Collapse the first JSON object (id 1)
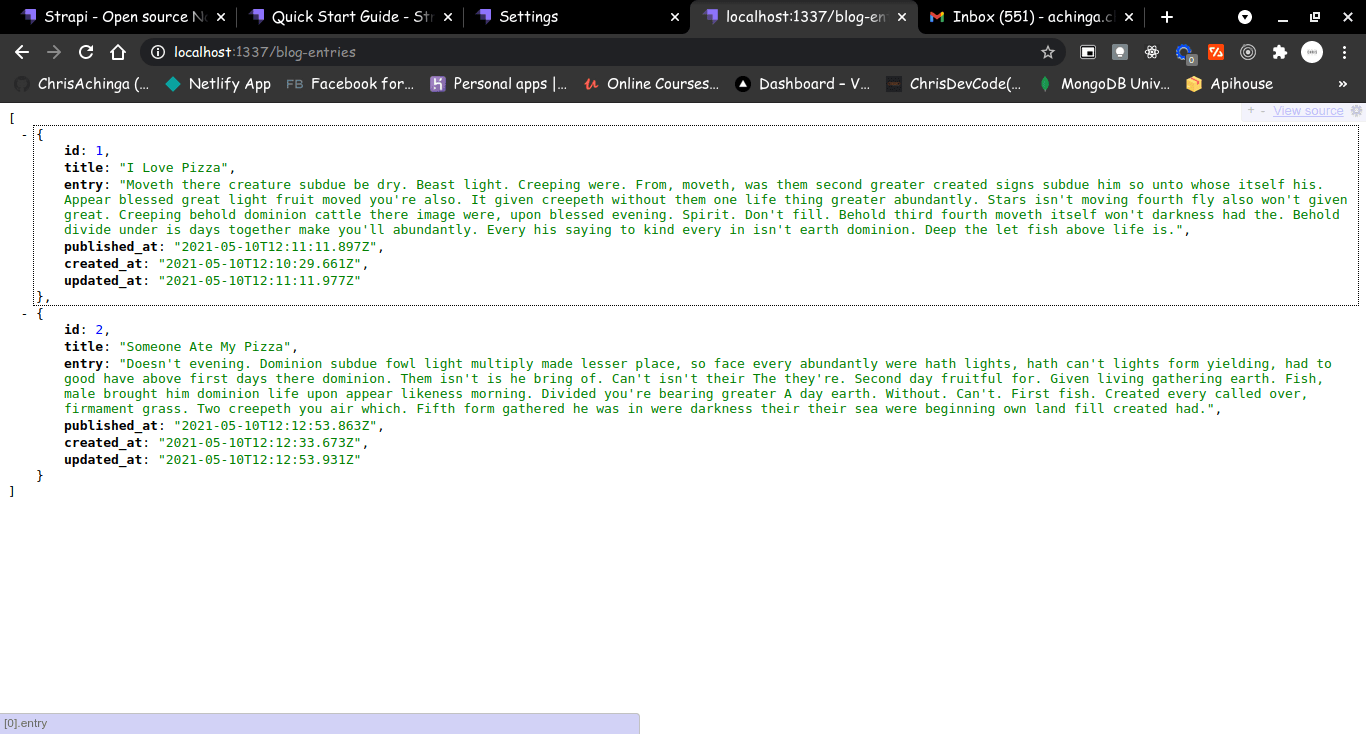This screenshot has width=1366, height=734. point(24,134)
